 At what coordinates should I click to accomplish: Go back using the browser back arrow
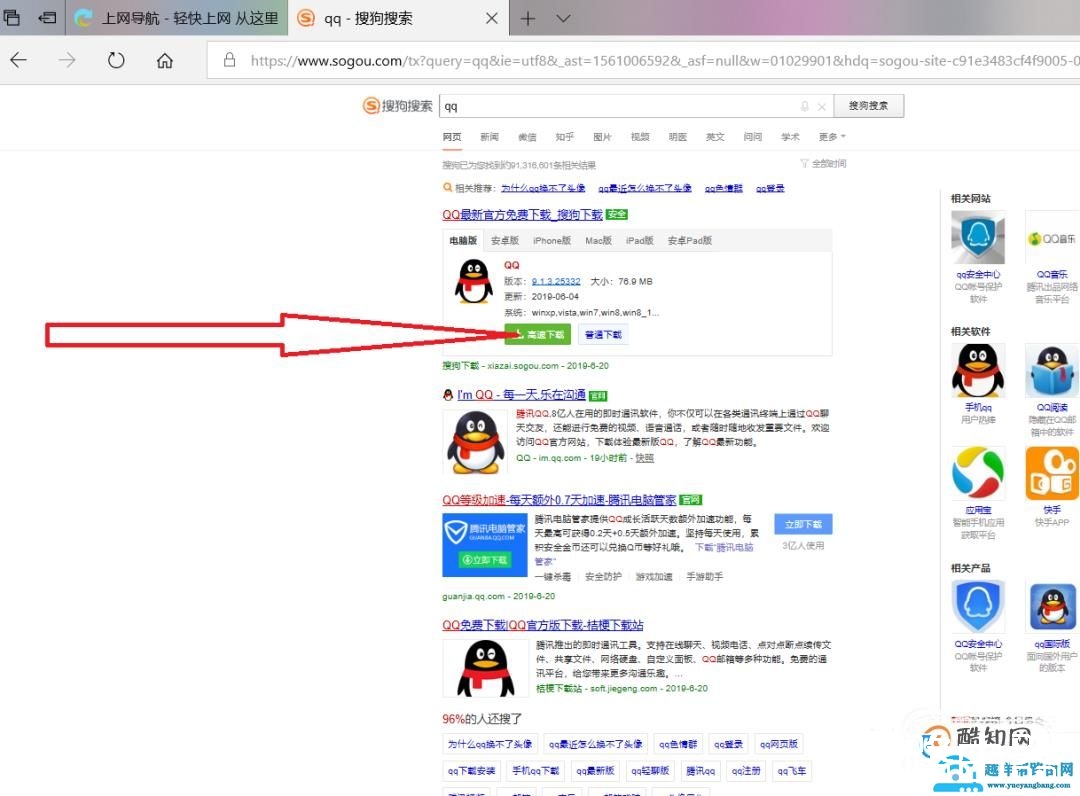point(19,61)
